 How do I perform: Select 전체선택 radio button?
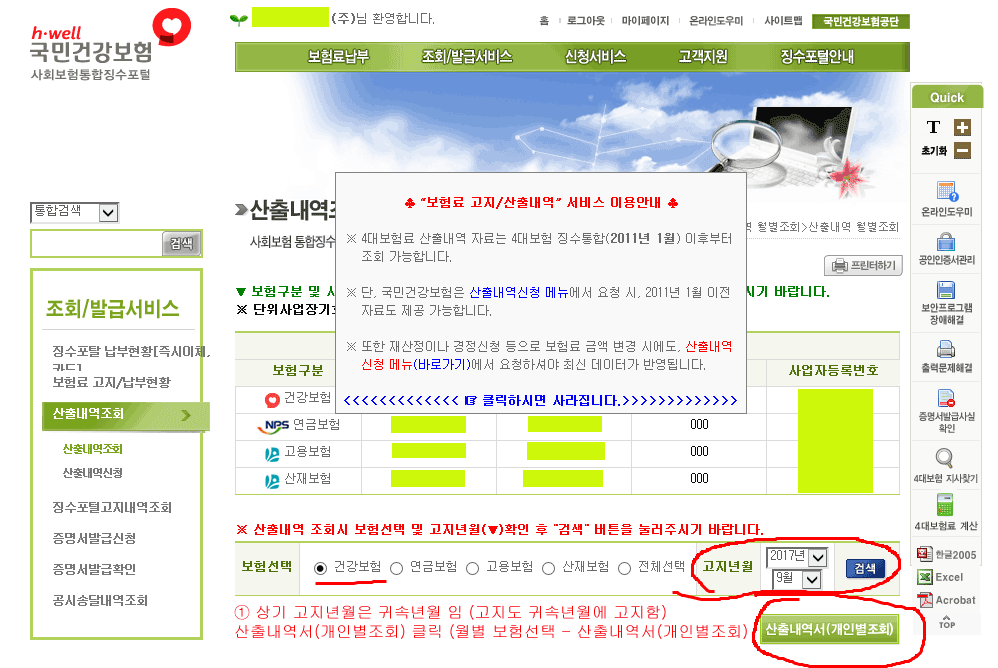click(x=624, y=568)
